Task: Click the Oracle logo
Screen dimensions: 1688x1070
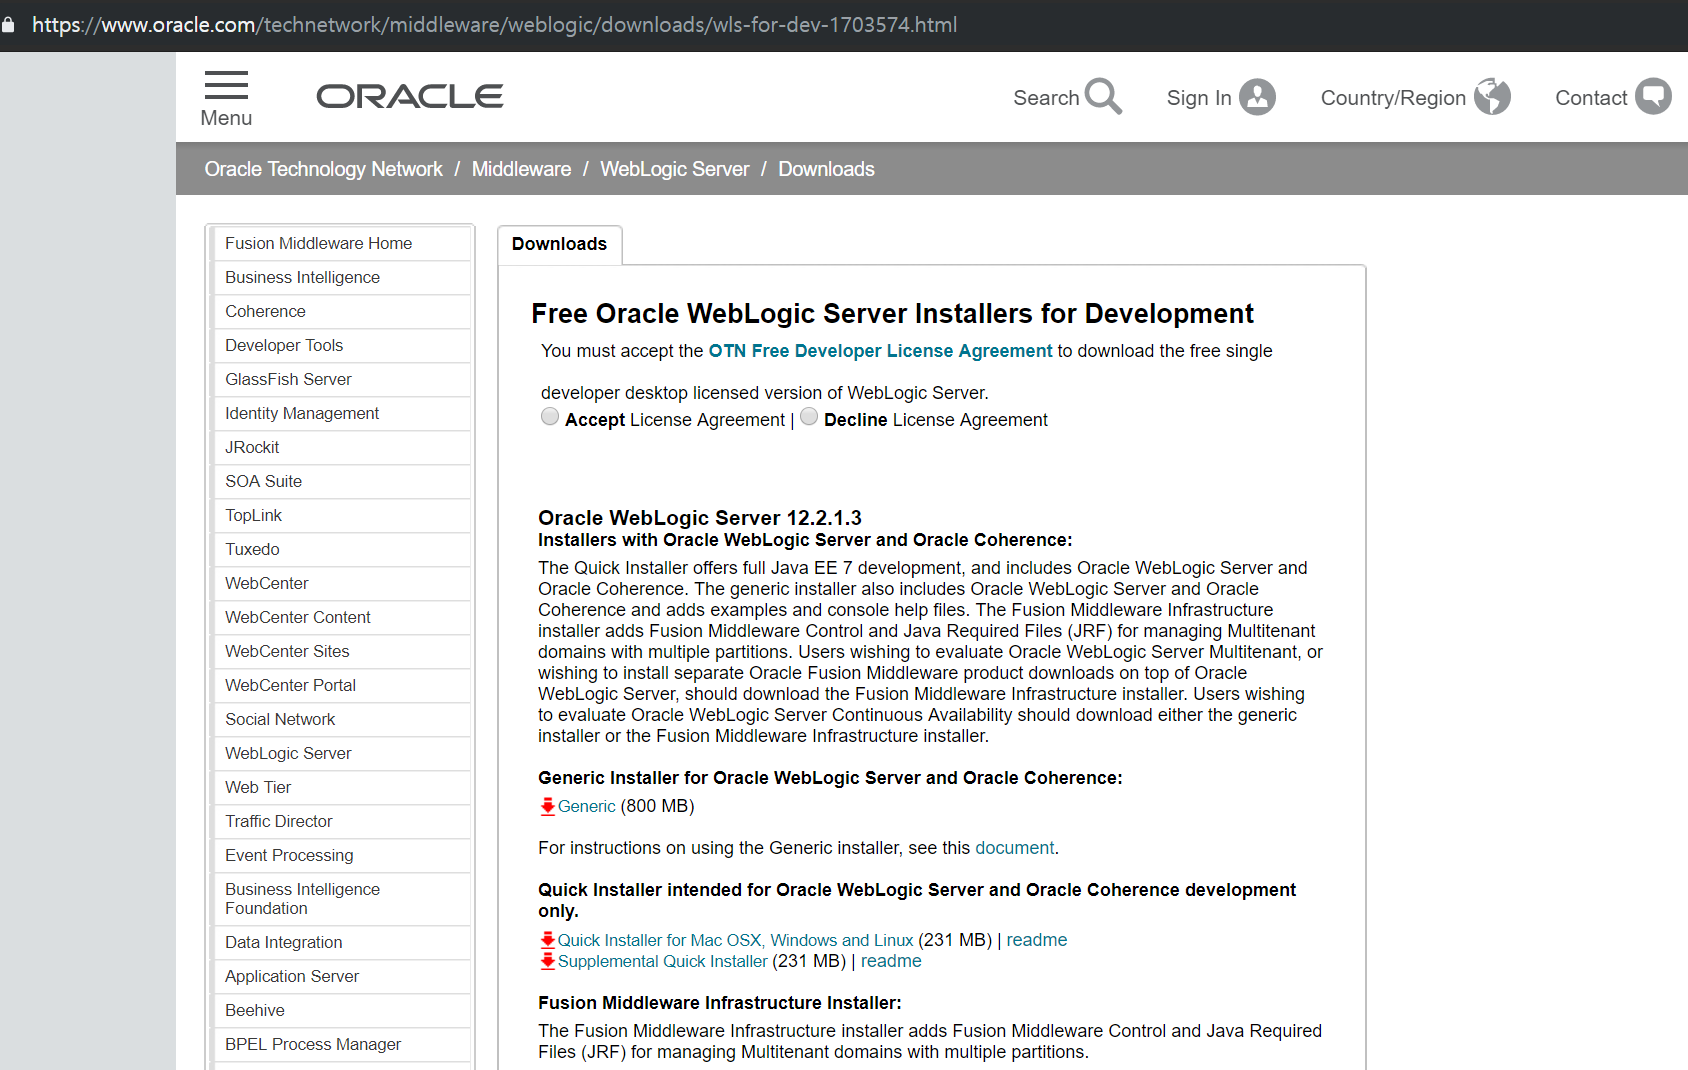Action: point(410,96)
